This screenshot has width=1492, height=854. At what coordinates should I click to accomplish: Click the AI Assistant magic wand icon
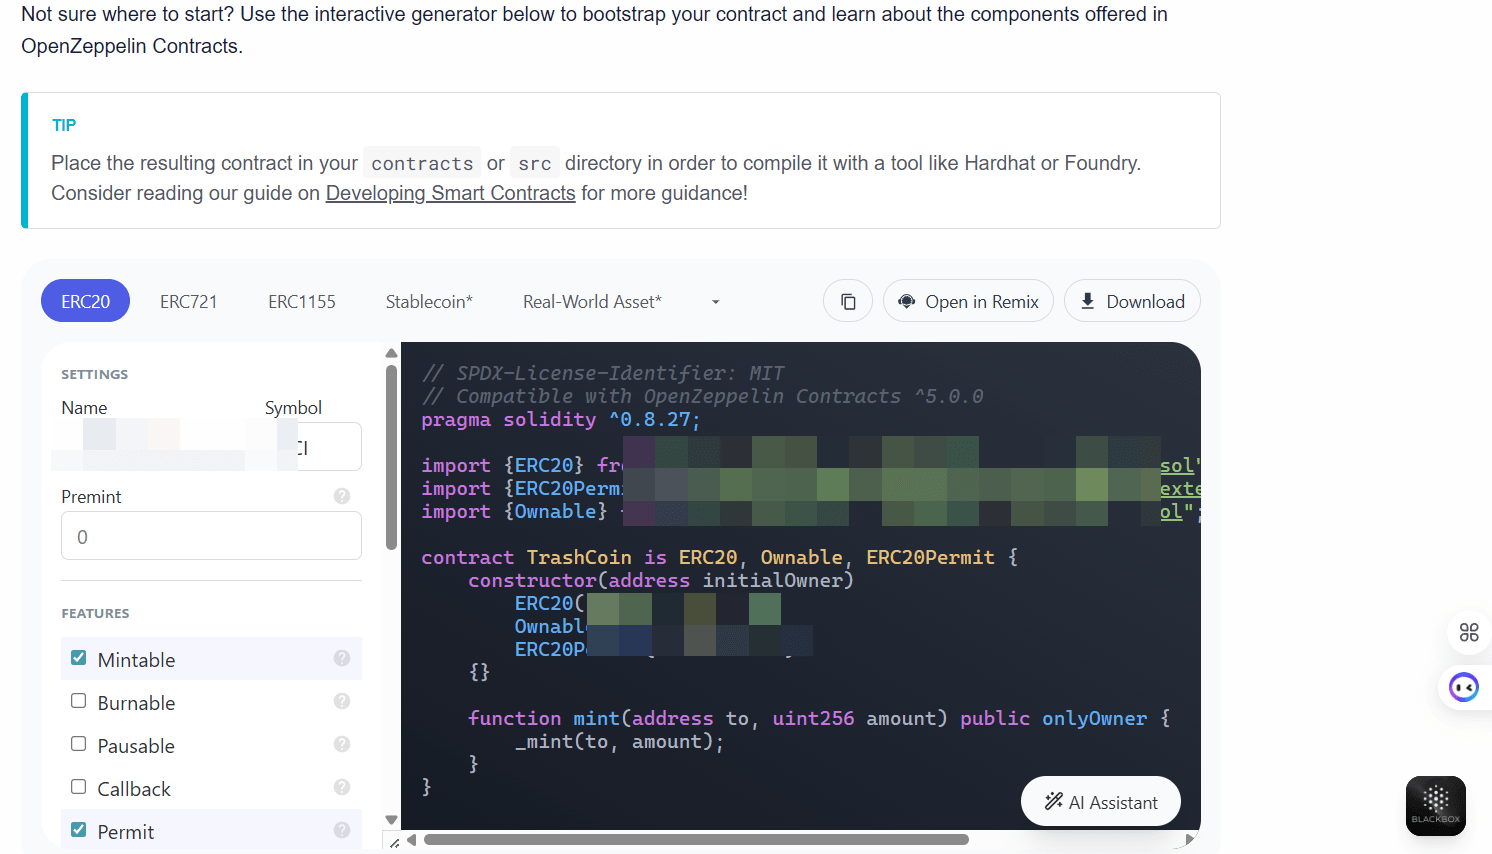click(1053, 801)
